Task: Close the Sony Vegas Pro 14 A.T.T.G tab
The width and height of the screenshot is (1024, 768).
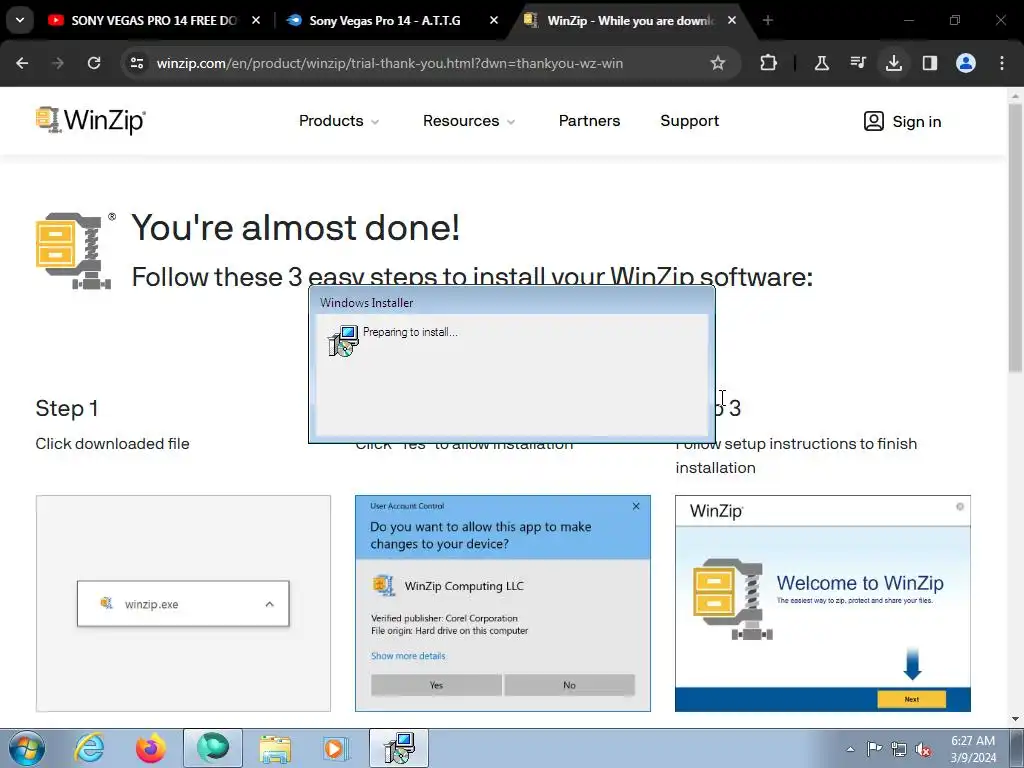Action: click(494, 21)
